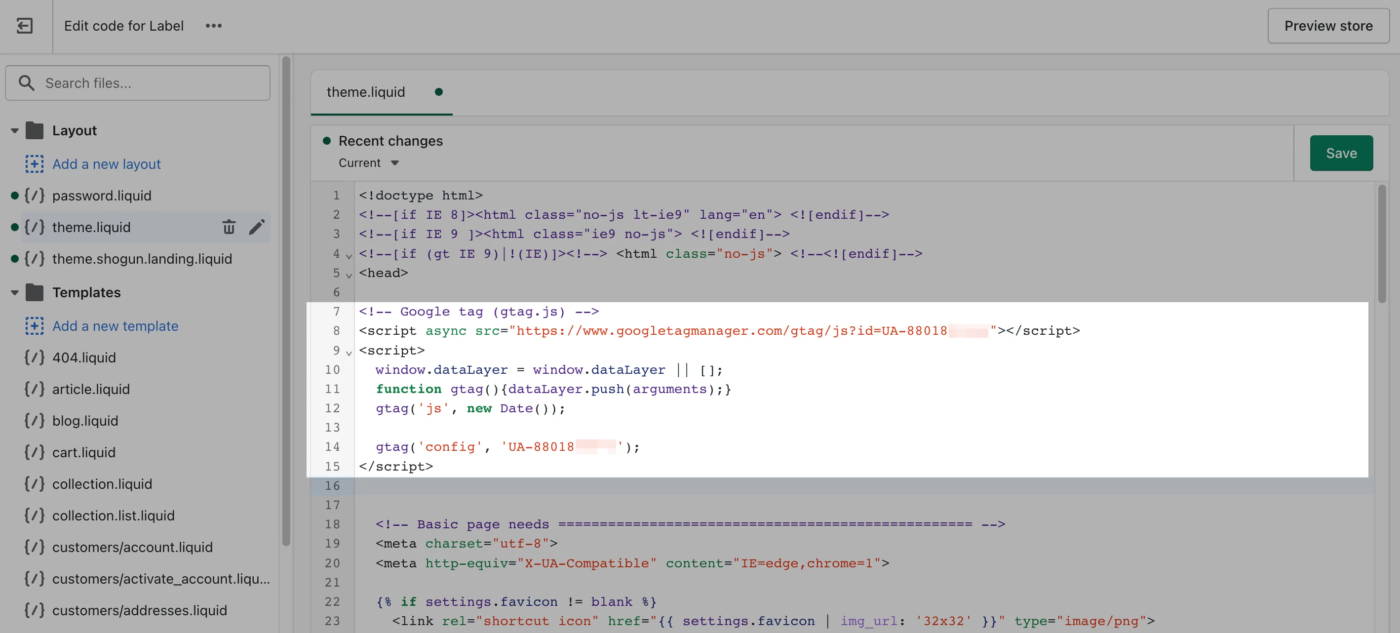Click the sidebar file list scrollbar
Image resolution: width=1400 pixels, height=633 pixels.
tap(287, 300)
